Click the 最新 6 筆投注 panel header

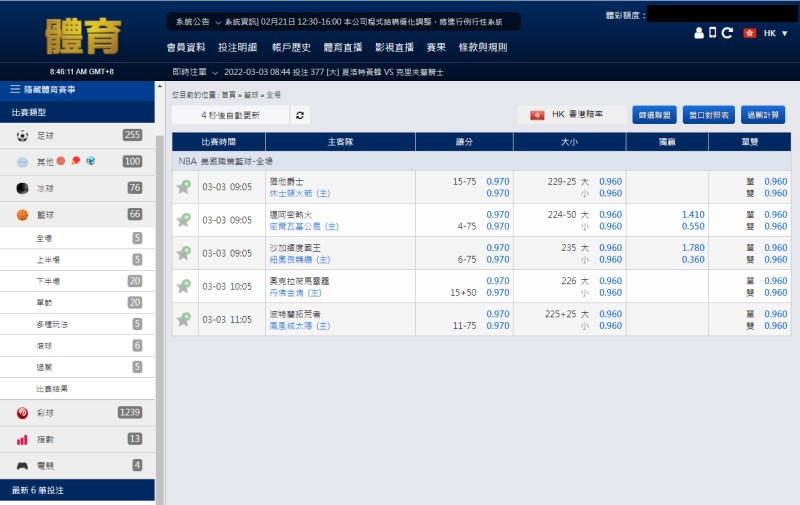[x=78, y=490]
